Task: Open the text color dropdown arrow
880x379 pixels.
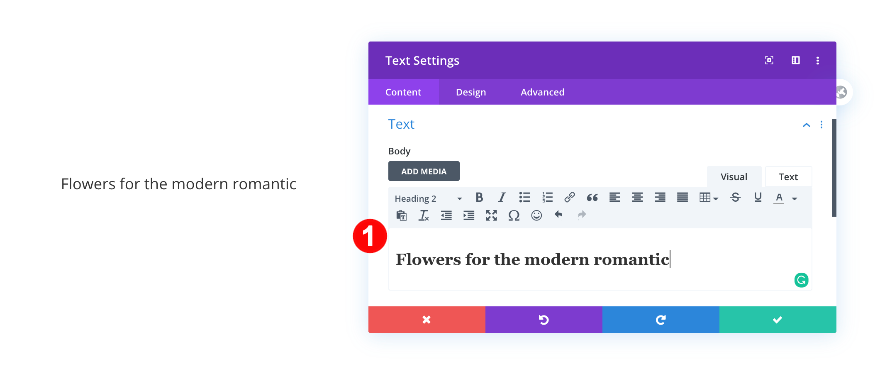Action: click(x=794, y=198)
